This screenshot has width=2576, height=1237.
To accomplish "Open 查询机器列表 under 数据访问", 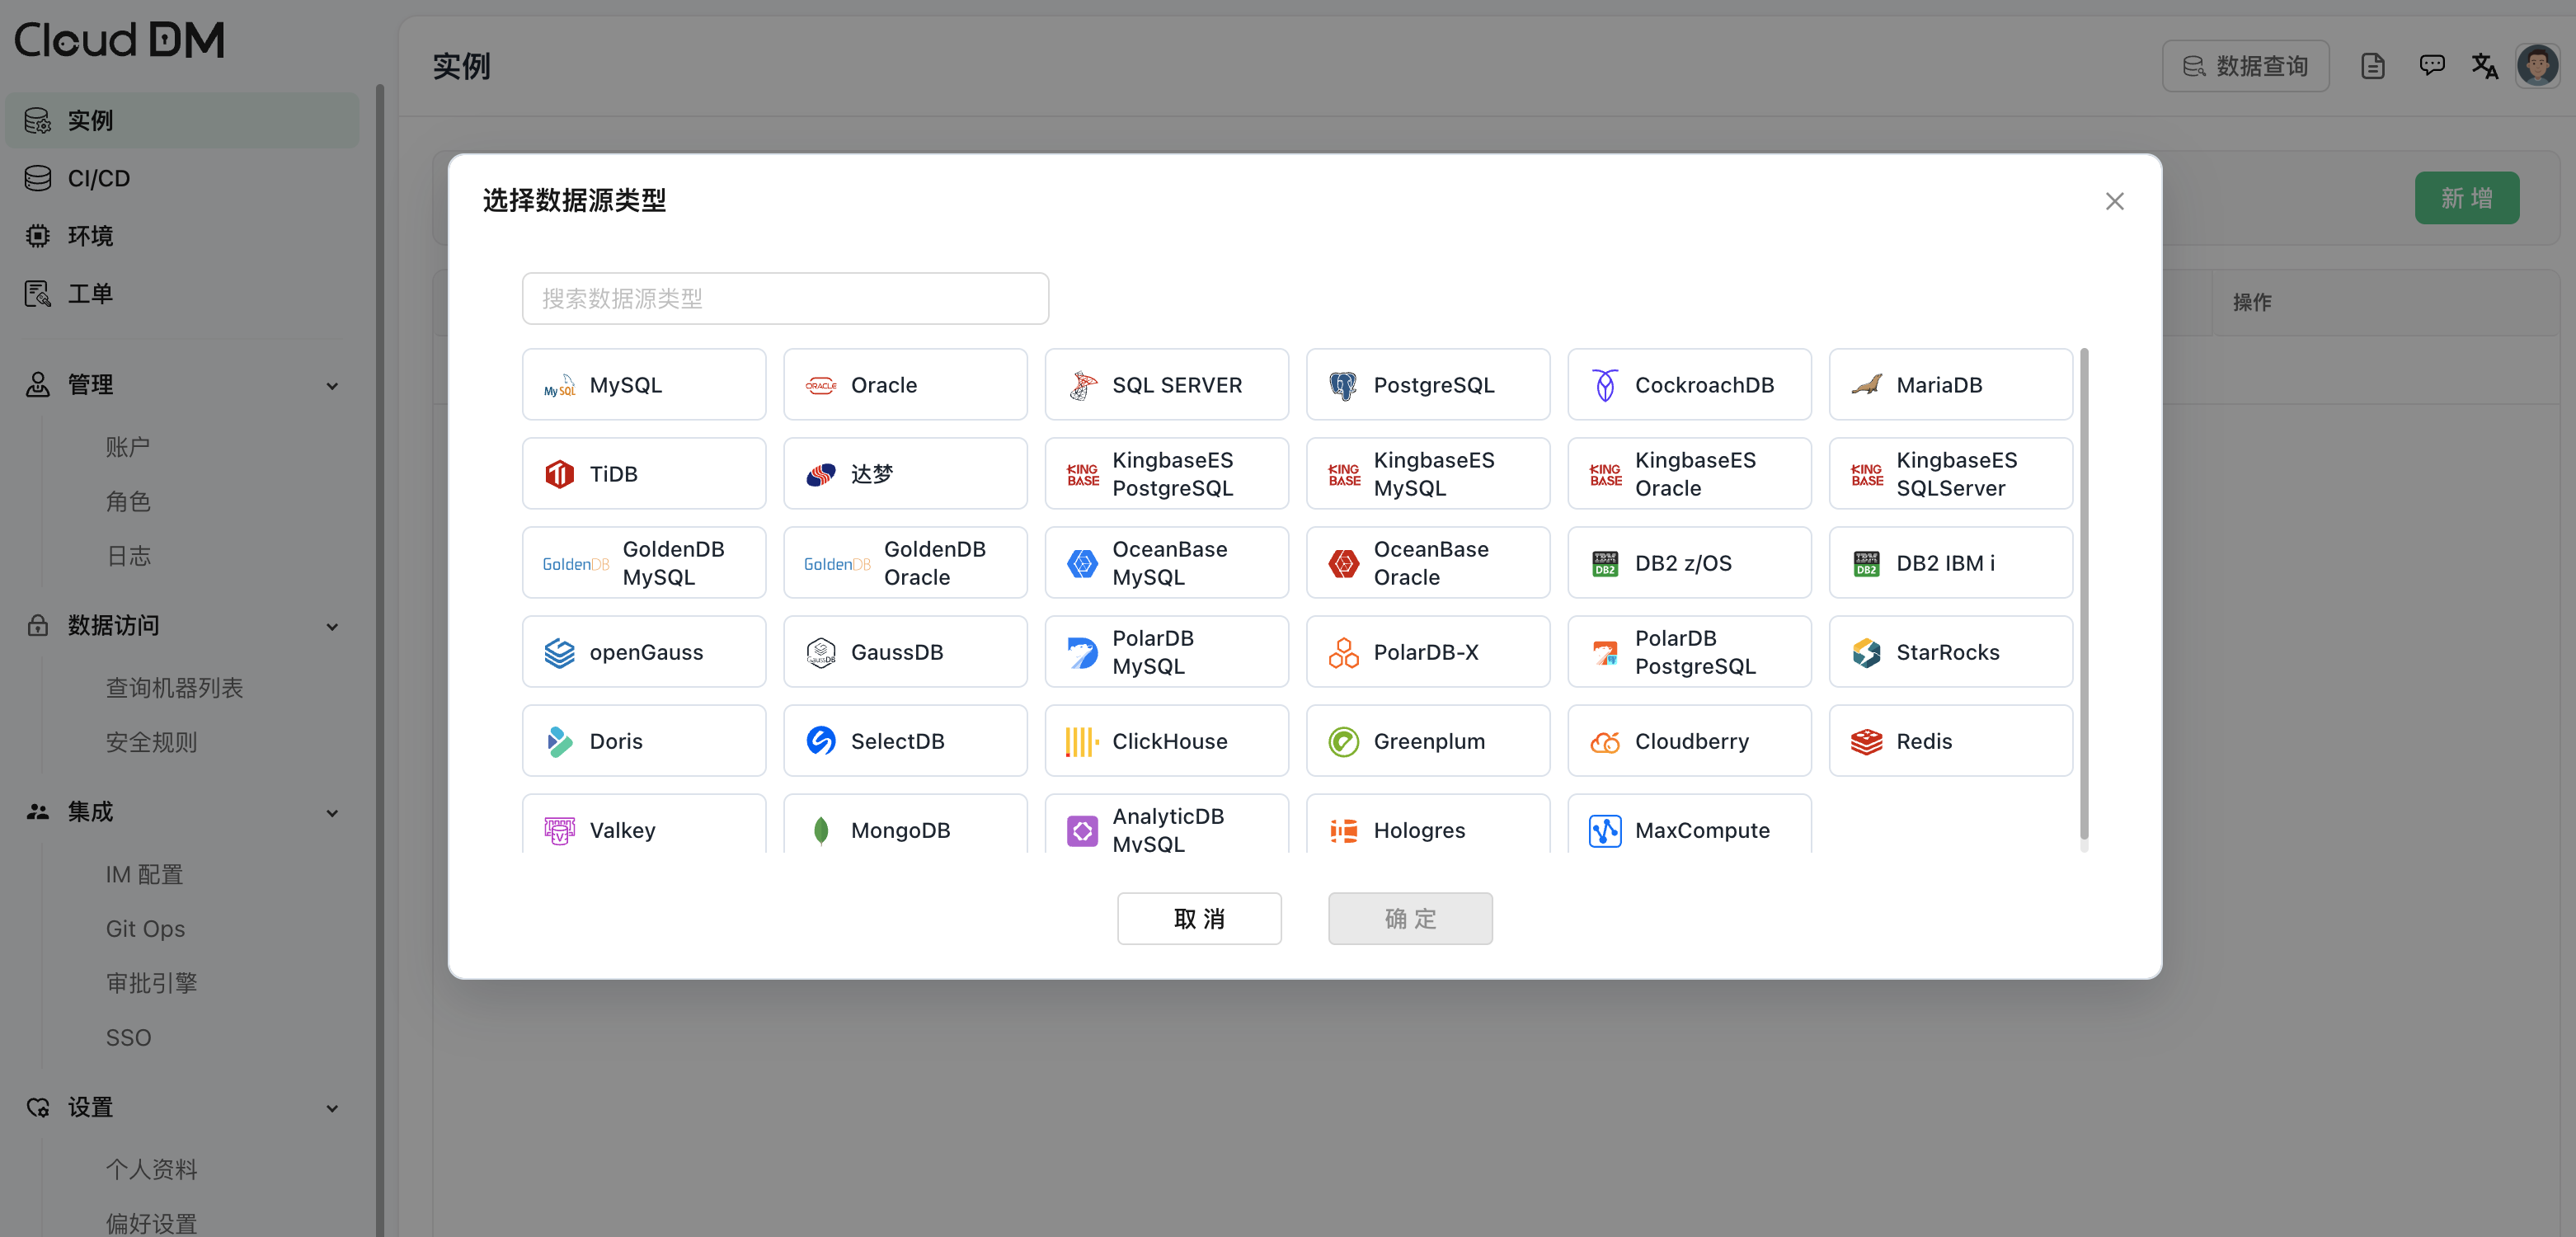I will pos(174,688).
